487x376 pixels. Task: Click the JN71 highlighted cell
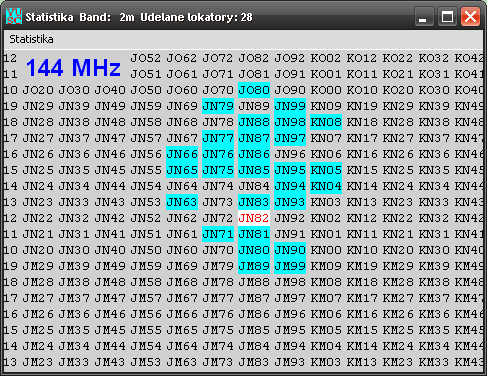click(x=218, y=234)
